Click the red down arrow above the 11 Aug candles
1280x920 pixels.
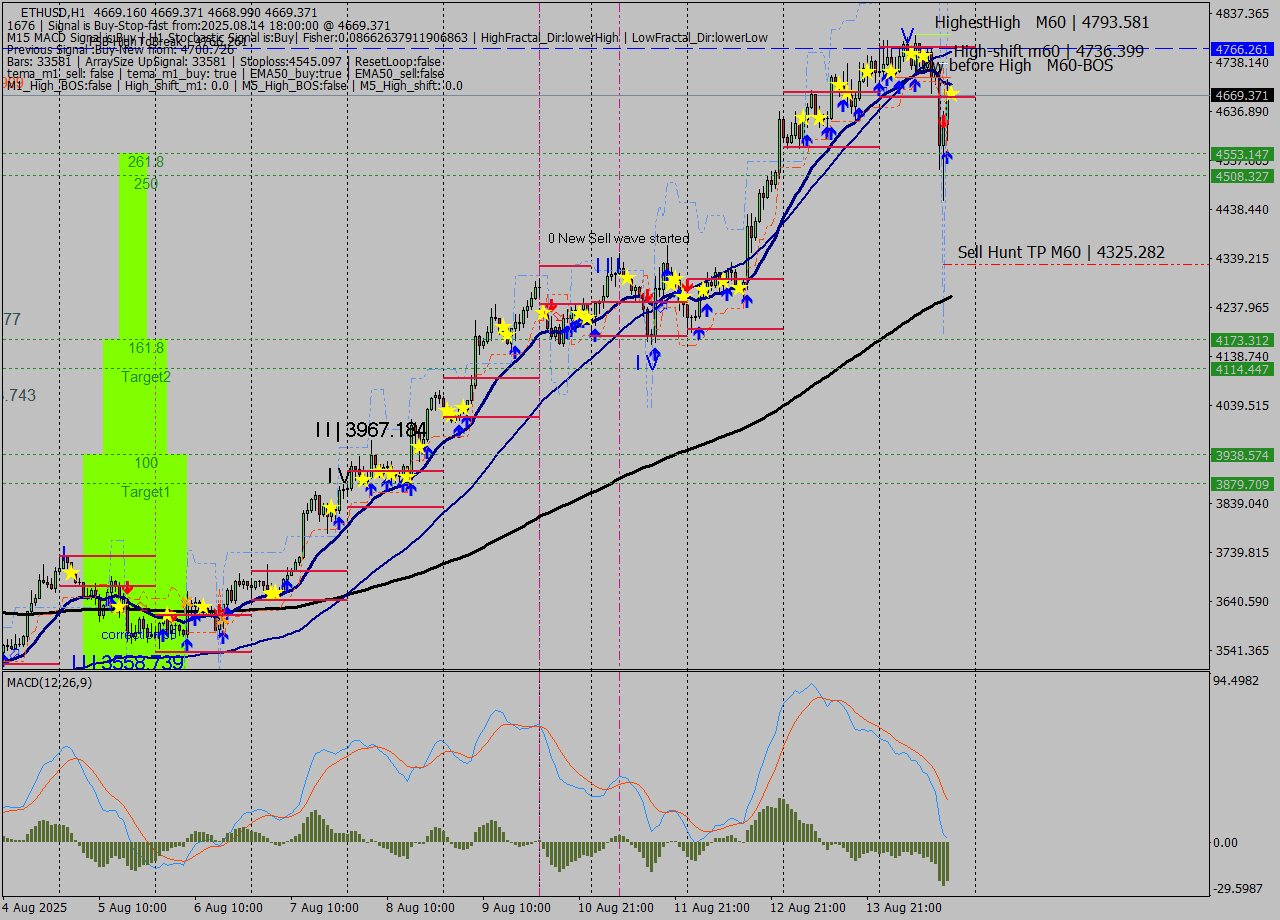point(687,287)
